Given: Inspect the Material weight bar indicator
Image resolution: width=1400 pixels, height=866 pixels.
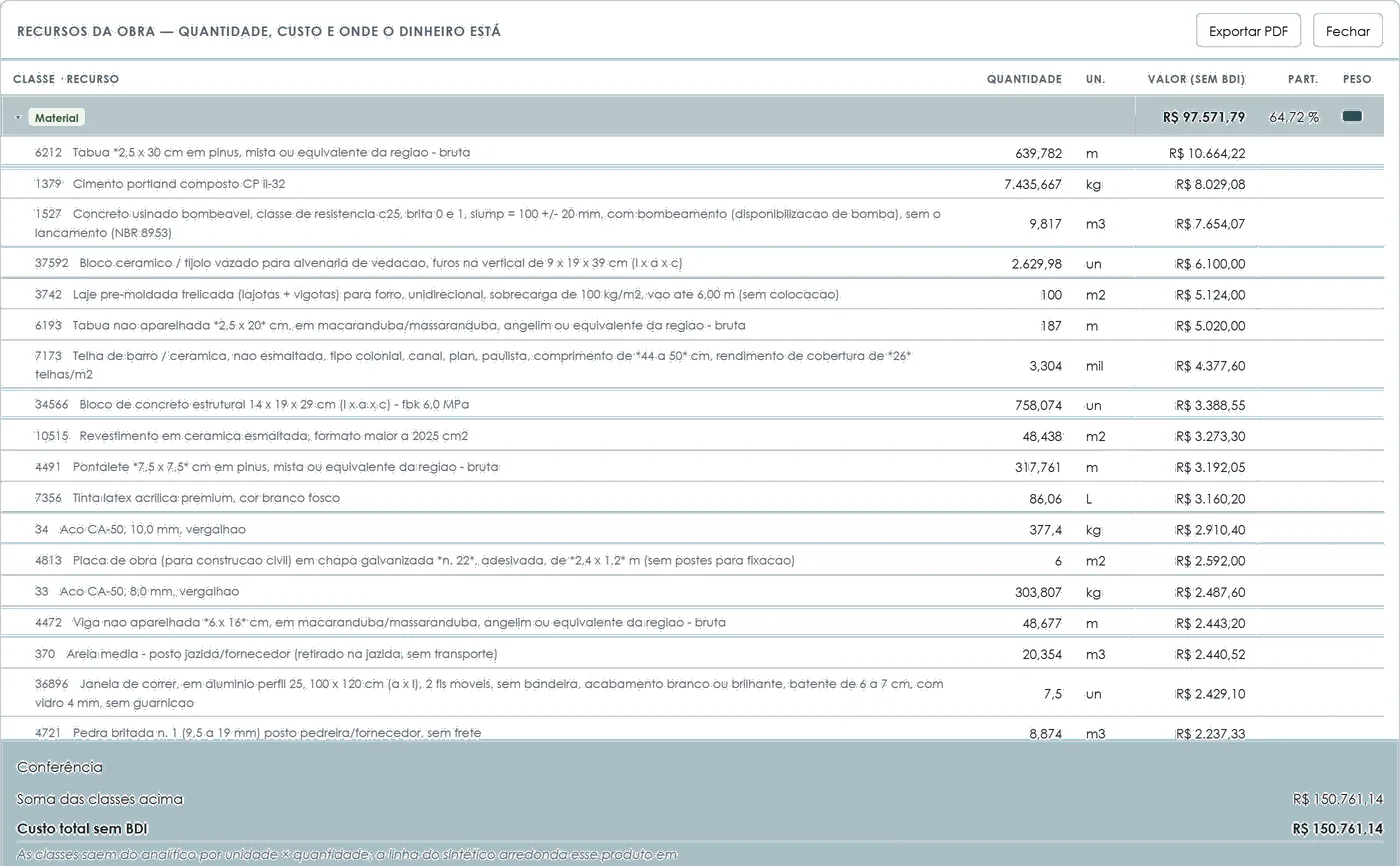Looking at the screenshot, I should [x=1352, y=117].
